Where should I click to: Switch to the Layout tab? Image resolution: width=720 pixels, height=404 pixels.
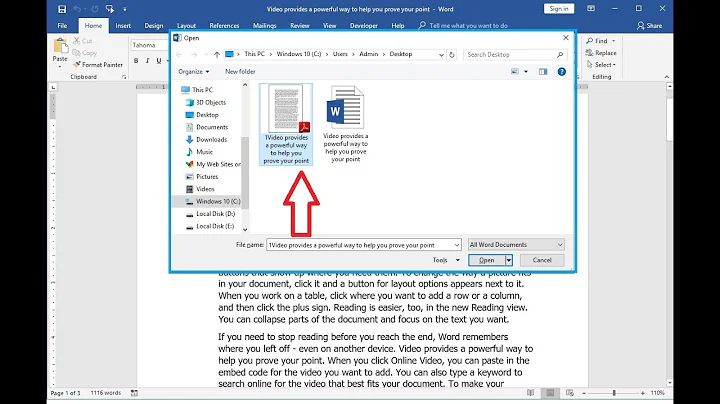tap(186, 26)
